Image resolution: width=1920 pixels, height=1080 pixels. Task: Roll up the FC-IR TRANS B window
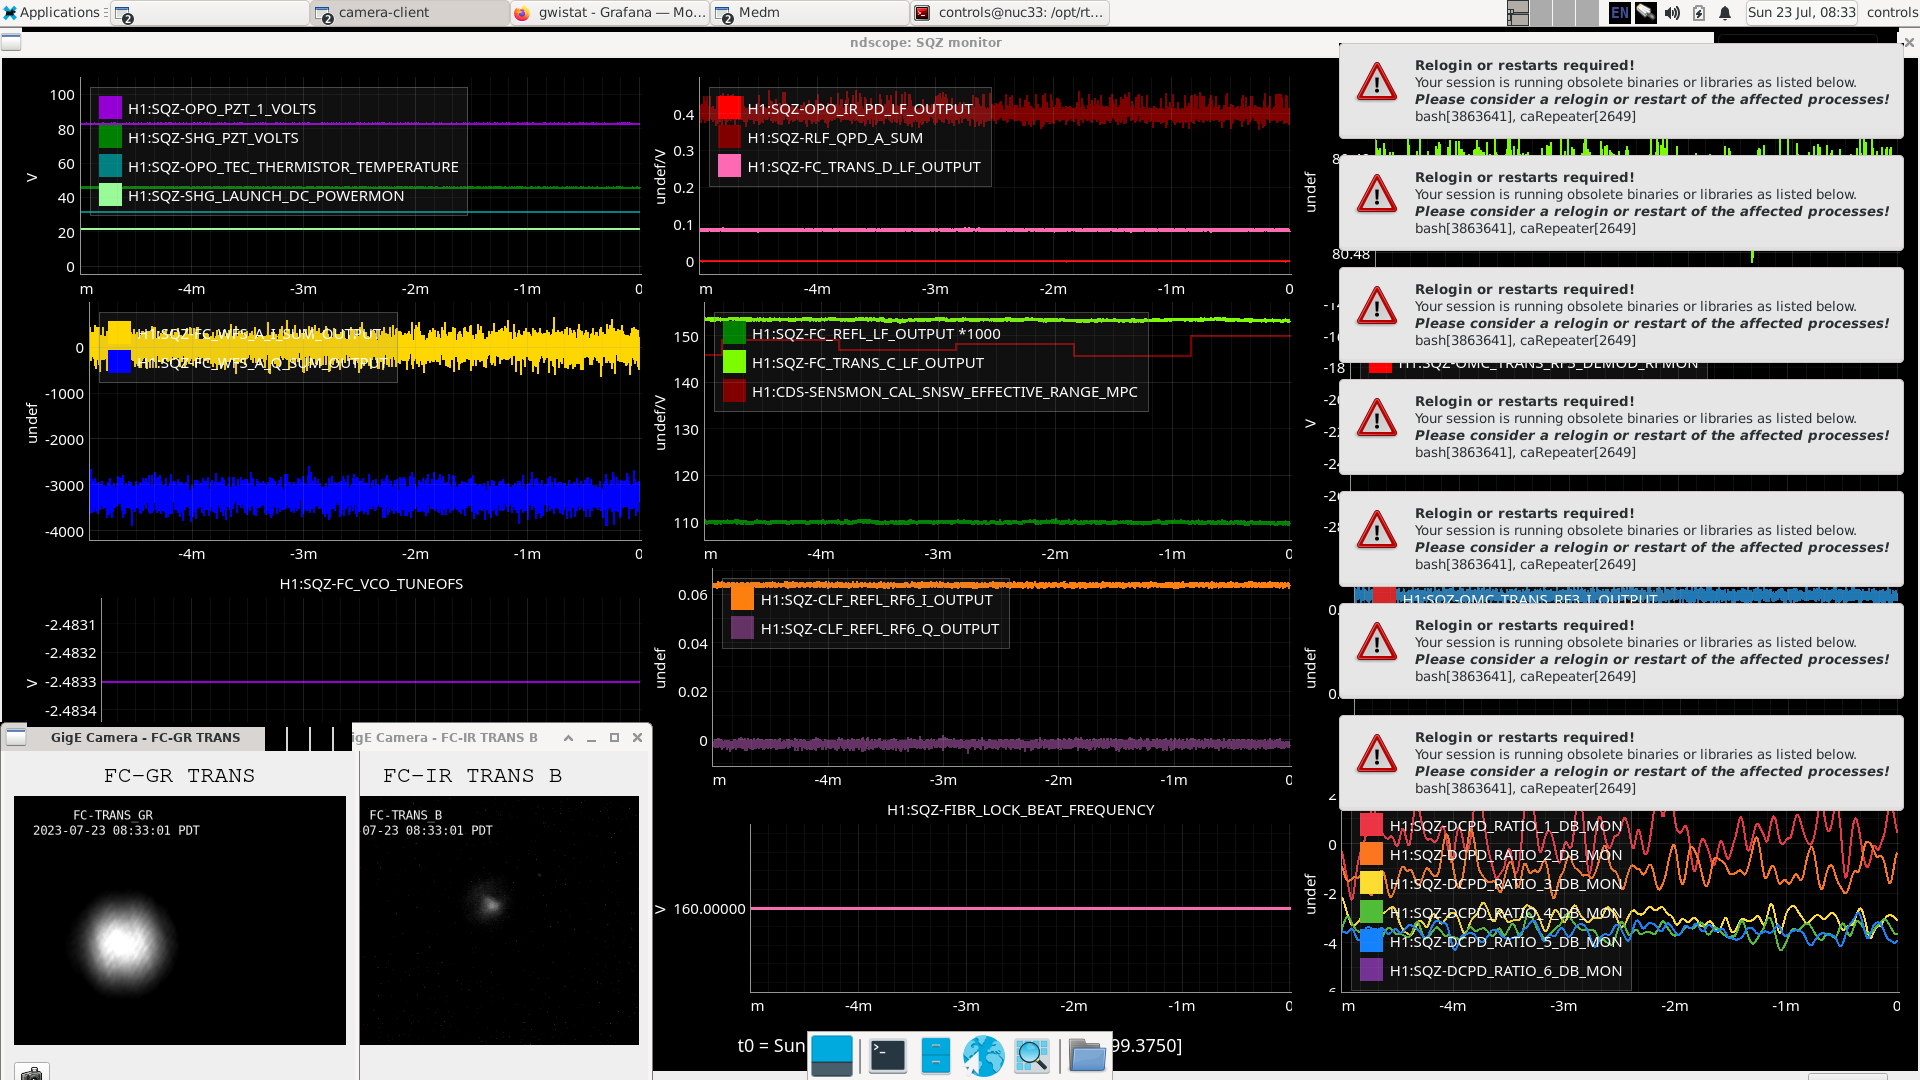tap(568, 738)
